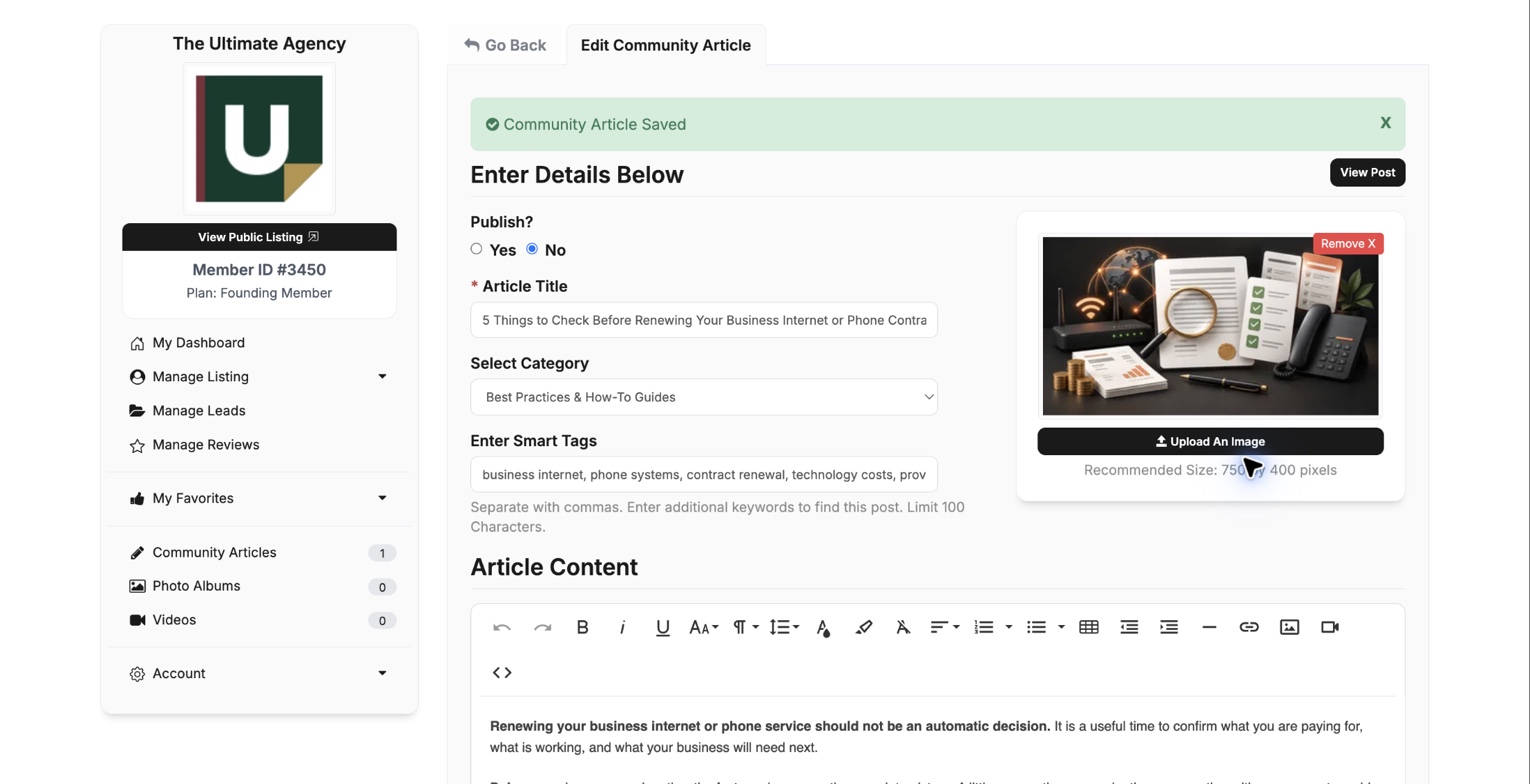Select Yes to publish the article
The image size is (1530, 784).
click(477, 249)
